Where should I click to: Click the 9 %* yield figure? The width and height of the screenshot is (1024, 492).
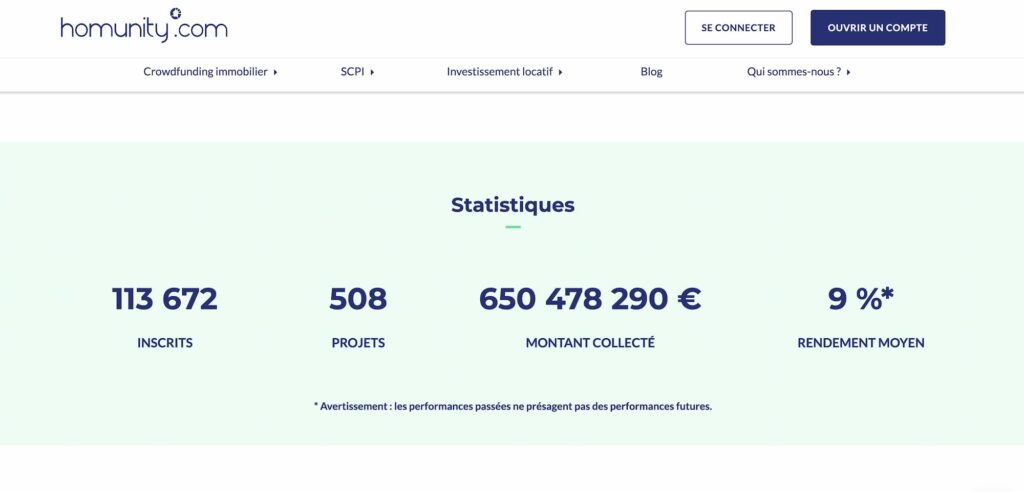point(861,299)
